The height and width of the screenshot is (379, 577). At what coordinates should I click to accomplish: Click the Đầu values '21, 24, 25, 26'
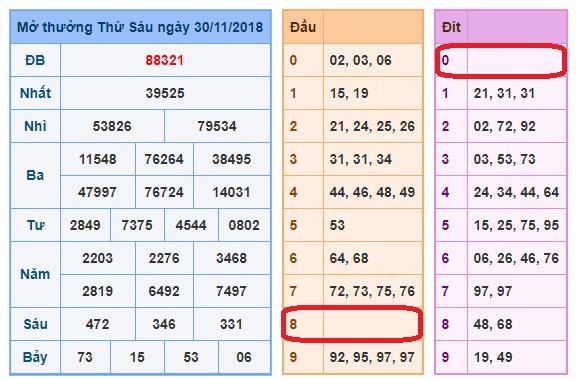pos(372,126)
